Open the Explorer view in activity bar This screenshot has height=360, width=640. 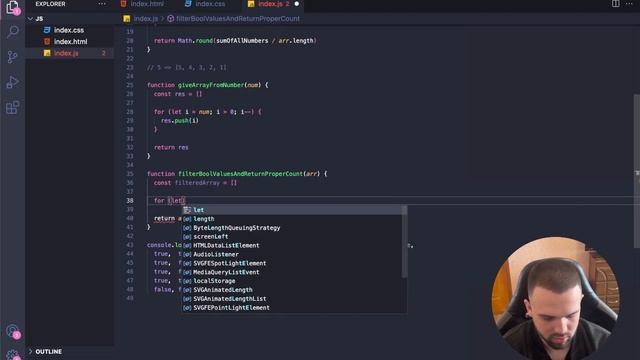pyautogui.click(x=12, y=7)
